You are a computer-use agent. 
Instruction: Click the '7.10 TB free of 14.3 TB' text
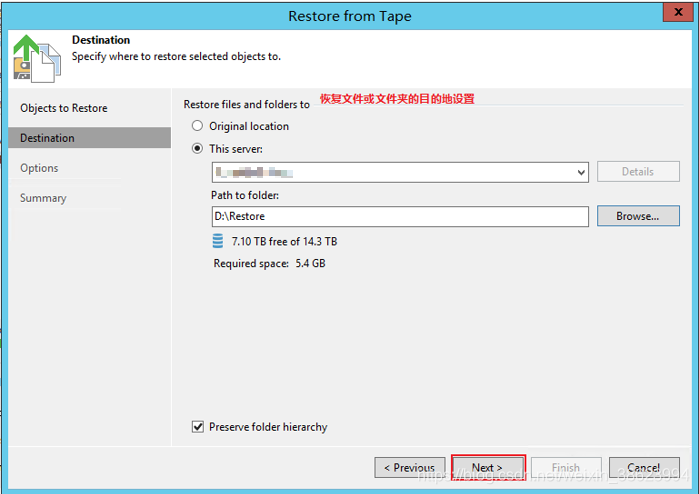[284, 242]
